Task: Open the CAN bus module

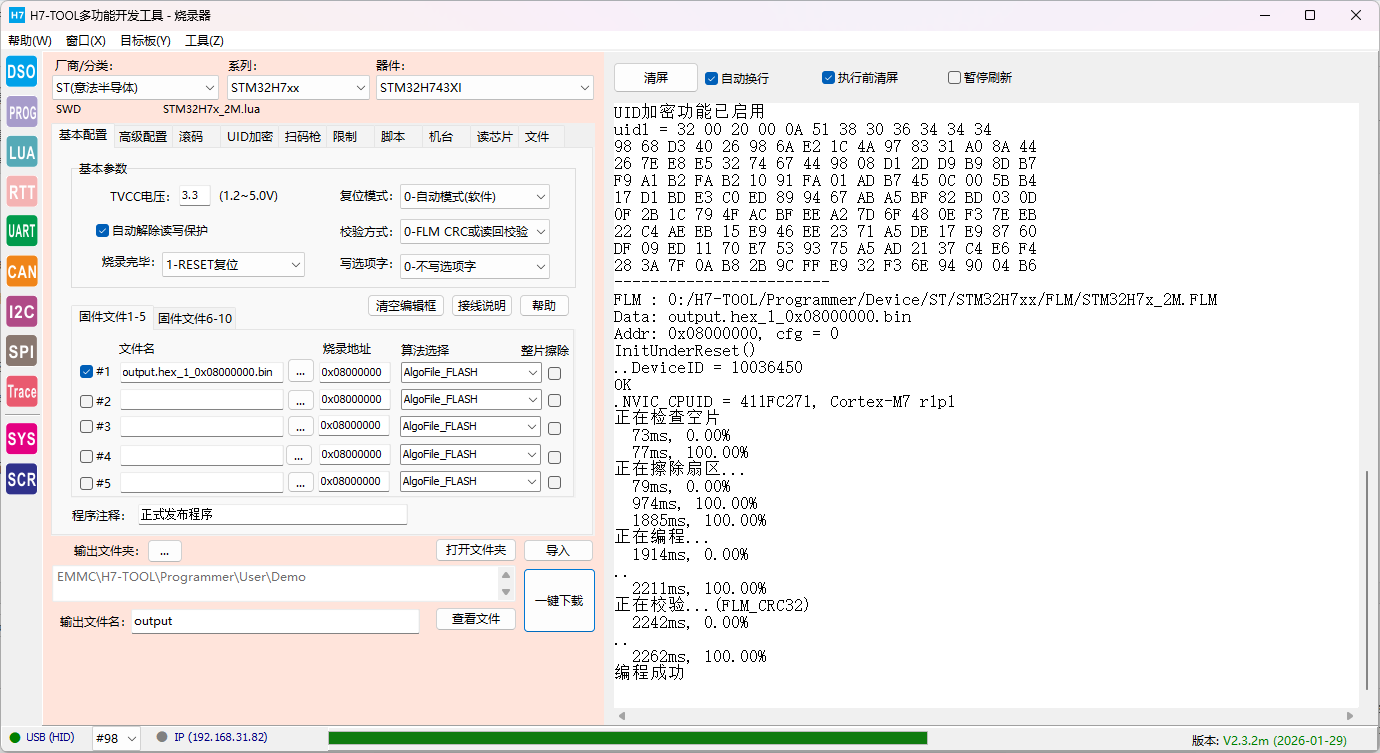Action: click(22, 272)
